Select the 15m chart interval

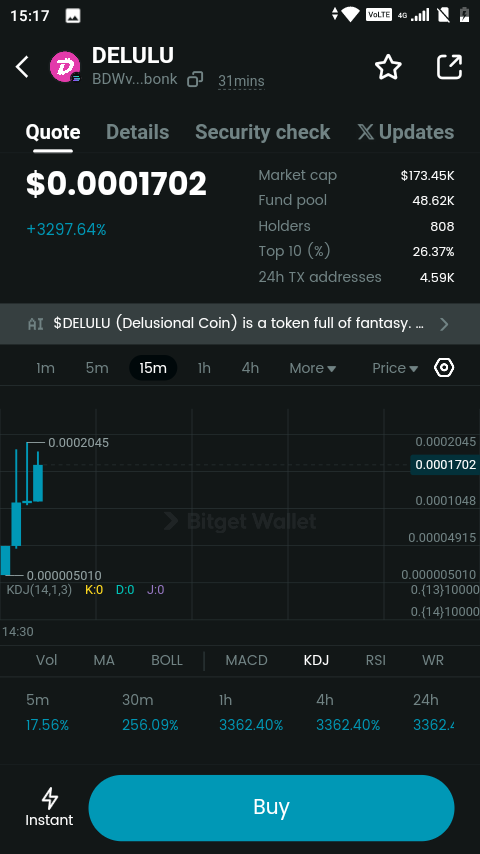coord(153,368)
